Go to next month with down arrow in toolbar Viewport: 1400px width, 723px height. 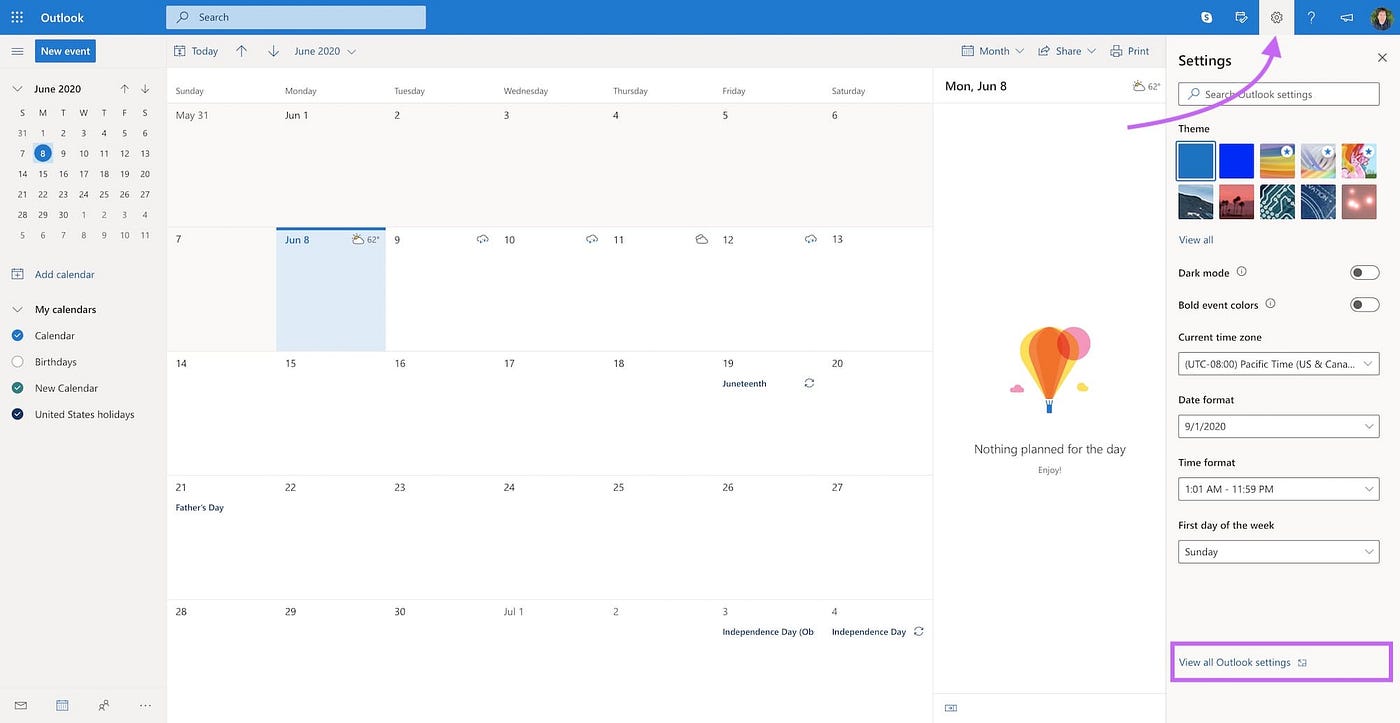click(273, 51)
